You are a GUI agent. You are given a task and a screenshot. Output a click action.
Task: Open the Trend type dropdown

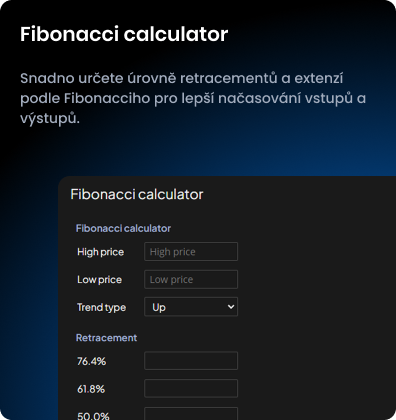coord(191,307)
